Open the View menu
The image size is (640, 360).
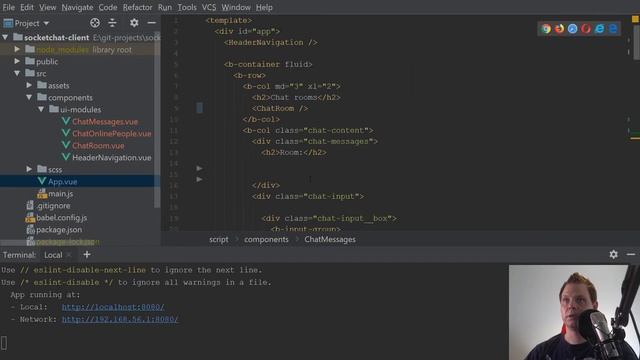tap(48, 7)
